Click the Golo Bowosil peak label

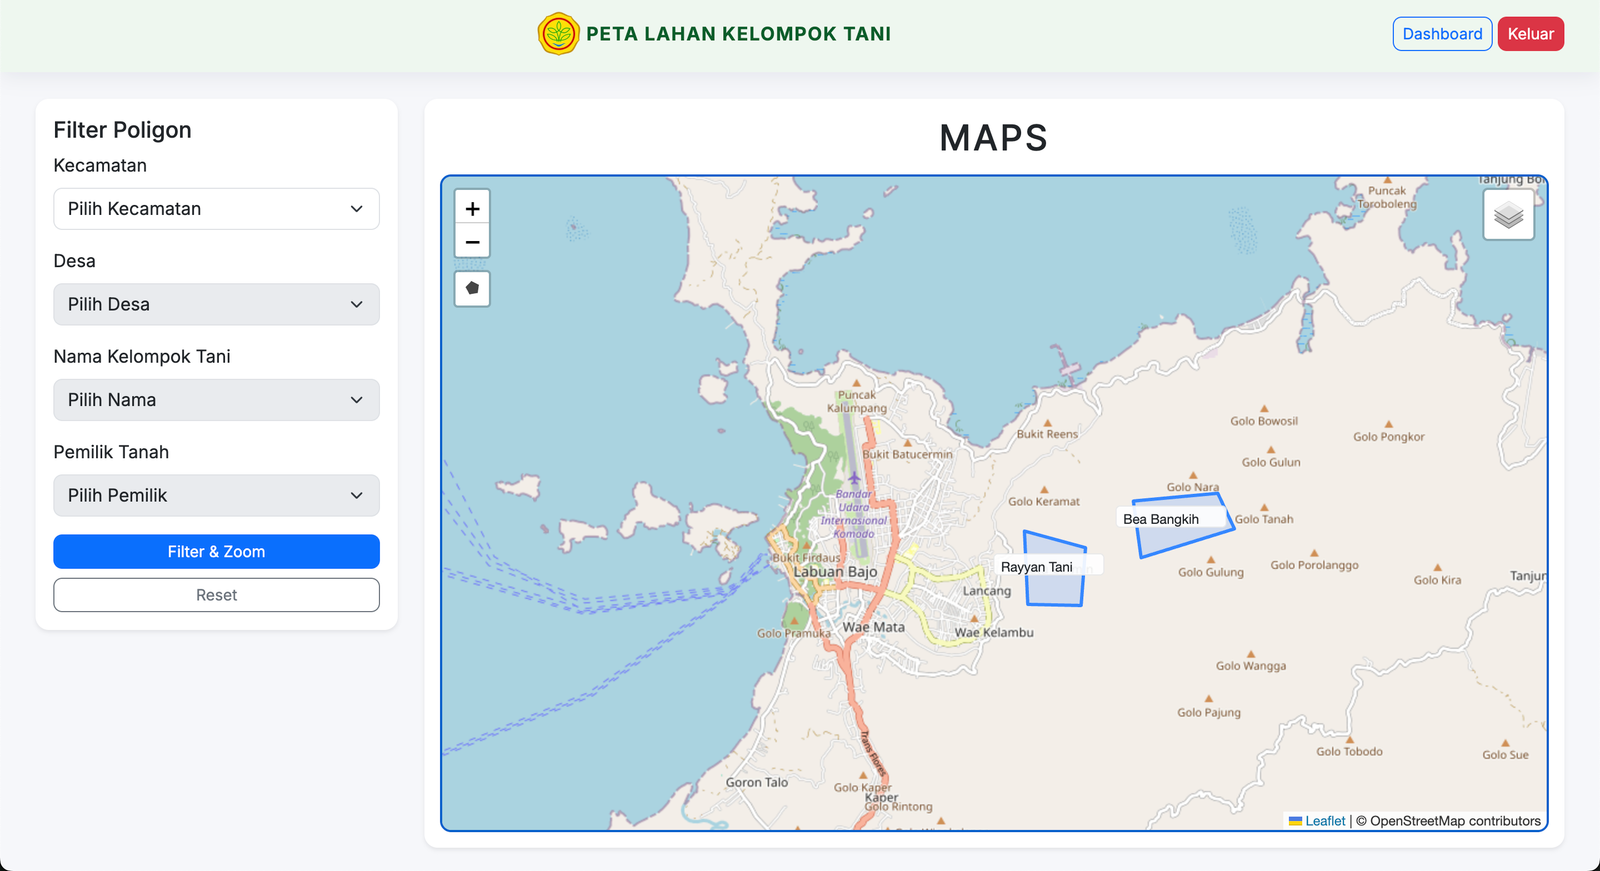1264,421
